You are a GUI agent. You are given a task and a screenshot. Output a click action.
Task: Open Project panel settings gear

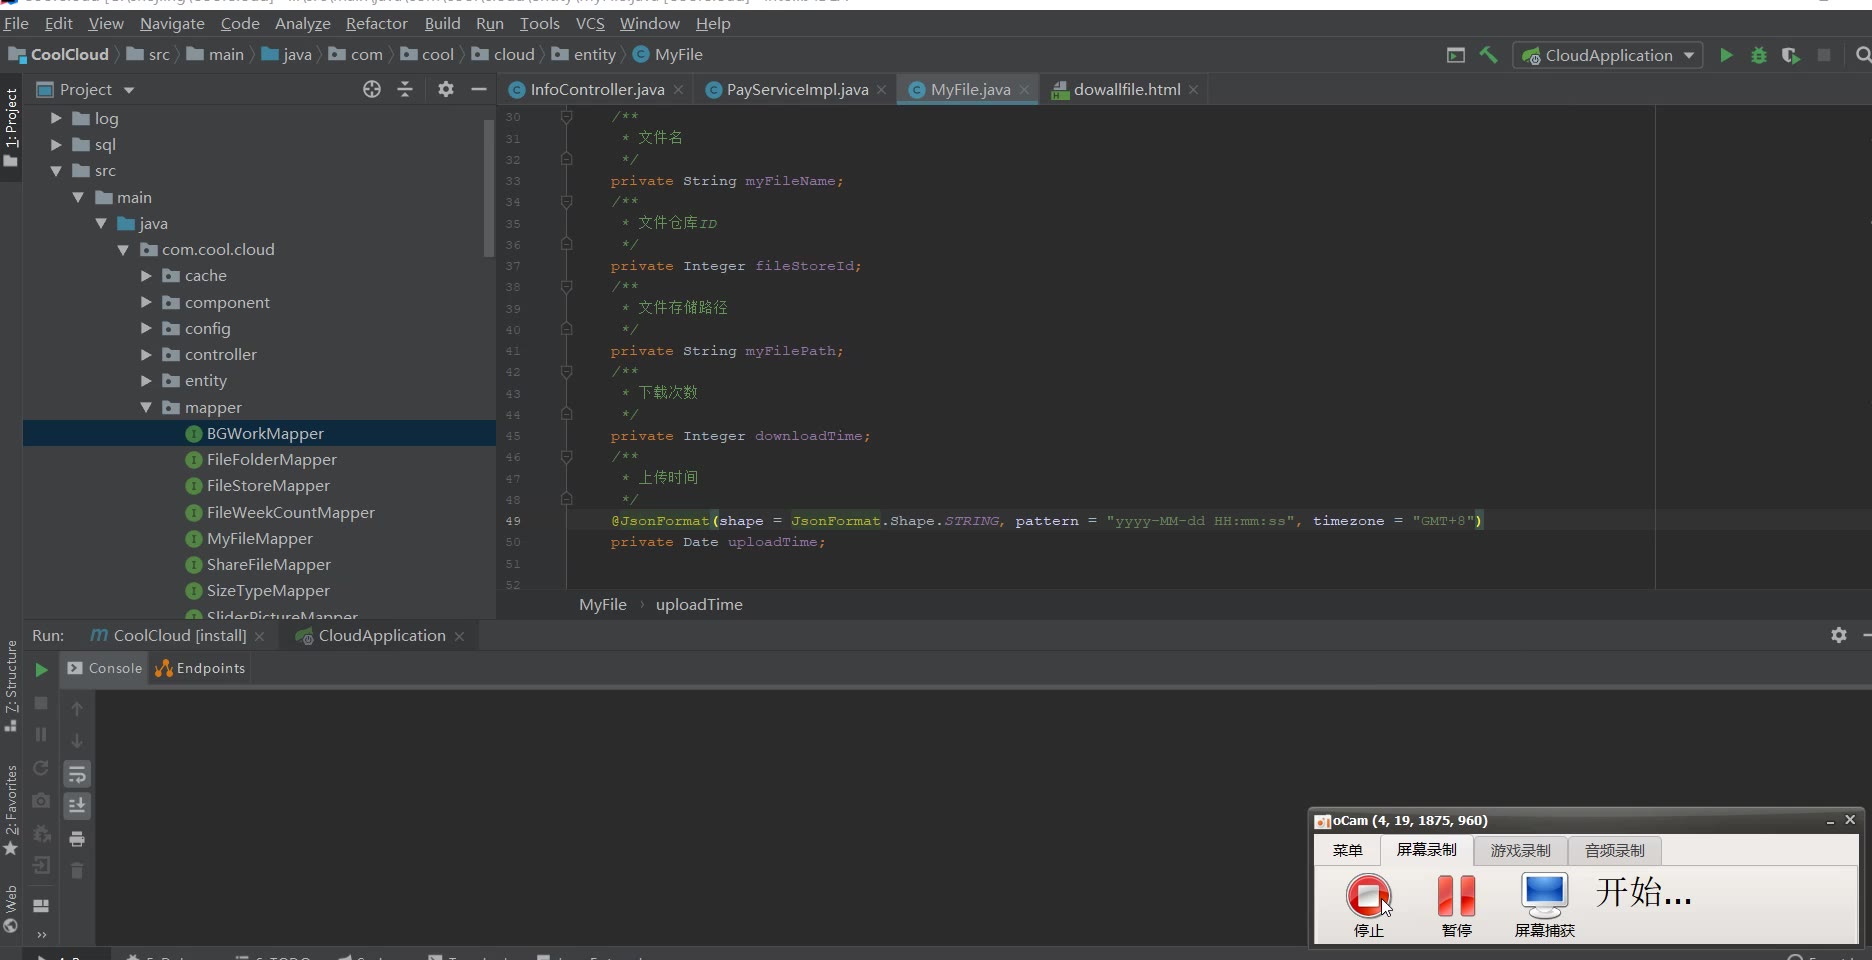click(446, 90)
